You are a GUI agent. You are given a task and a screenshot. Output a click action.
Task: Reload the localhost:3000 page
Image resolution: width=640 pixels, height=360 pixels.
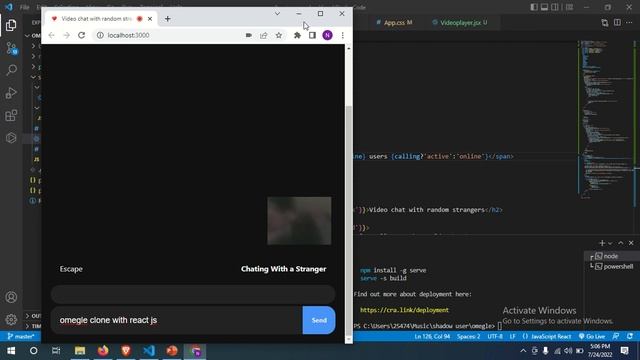click(x=82, y=36)
